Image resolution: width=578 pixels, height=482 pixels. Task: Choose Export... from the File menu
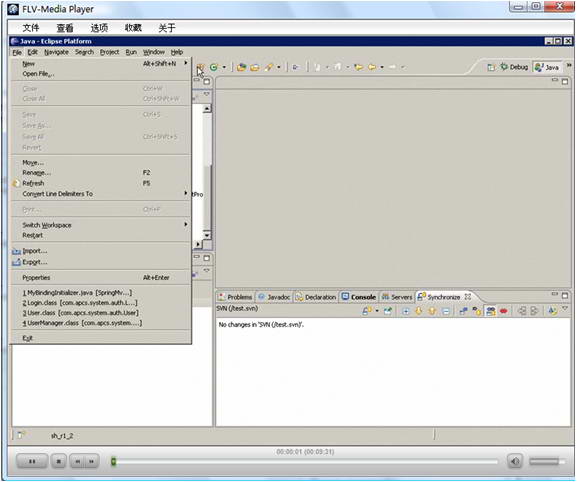click(x=100, y=262)
